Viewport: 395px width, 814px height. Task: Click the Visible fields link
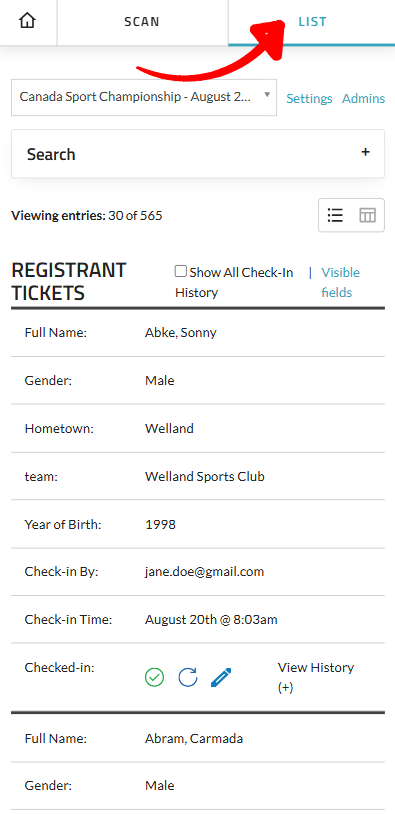pyautogui.click(x=340, y=282)
